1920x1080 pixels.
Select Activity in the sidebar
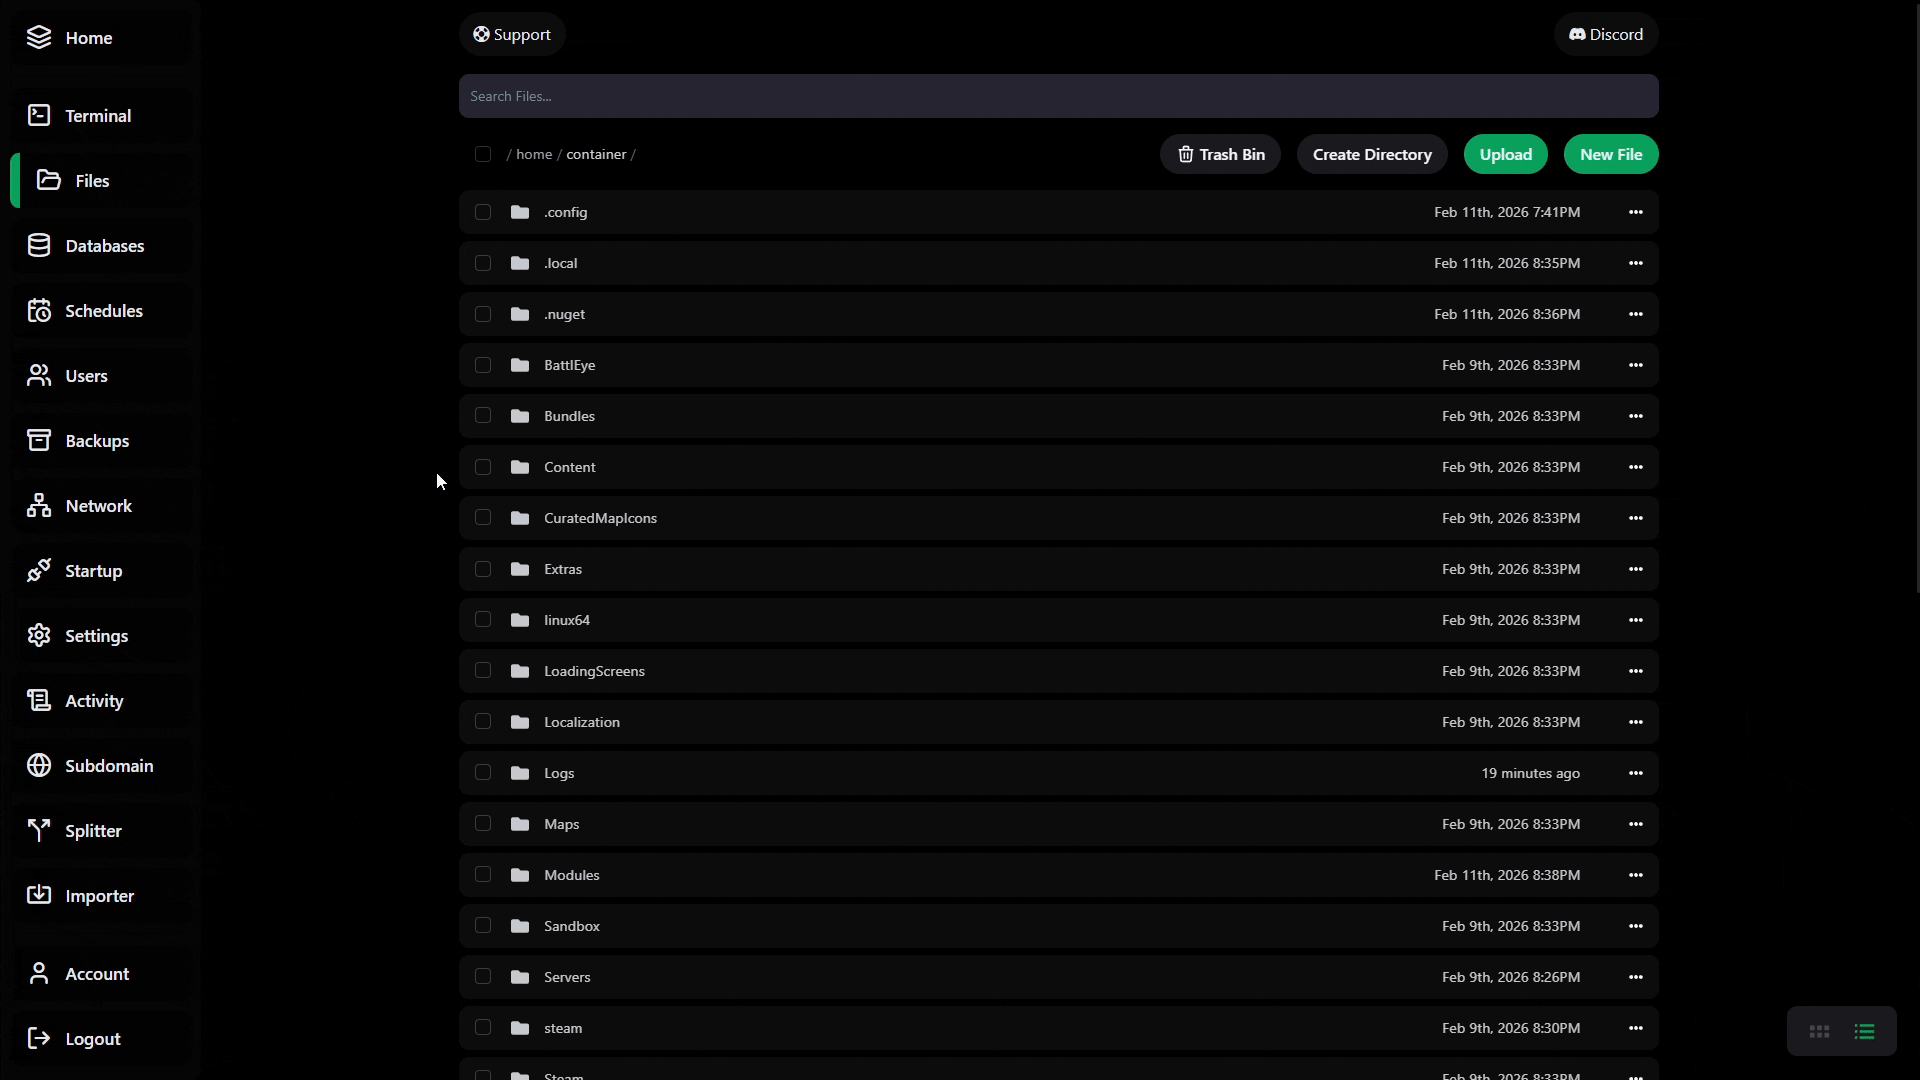click(x=94, y=701)
